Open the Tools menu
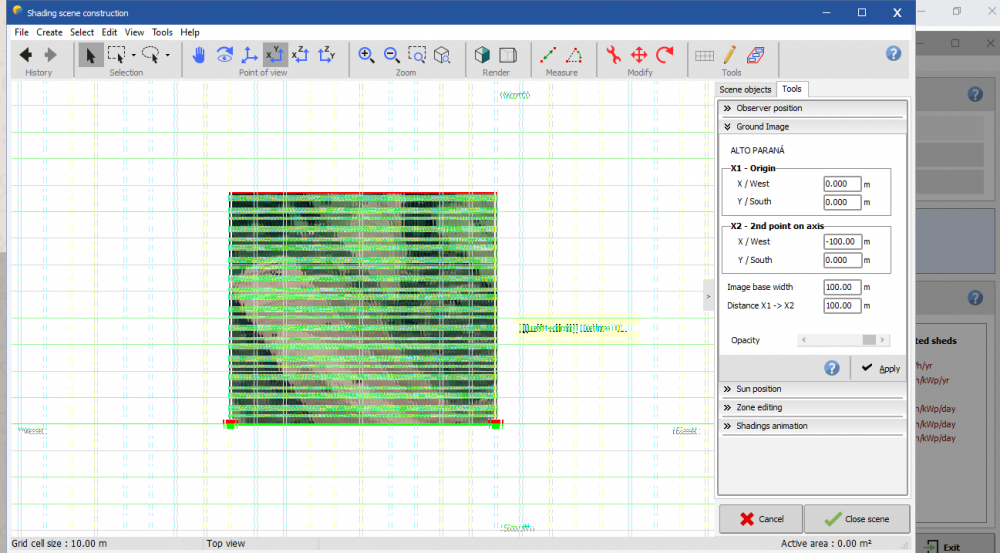 [x=162, y=33]
